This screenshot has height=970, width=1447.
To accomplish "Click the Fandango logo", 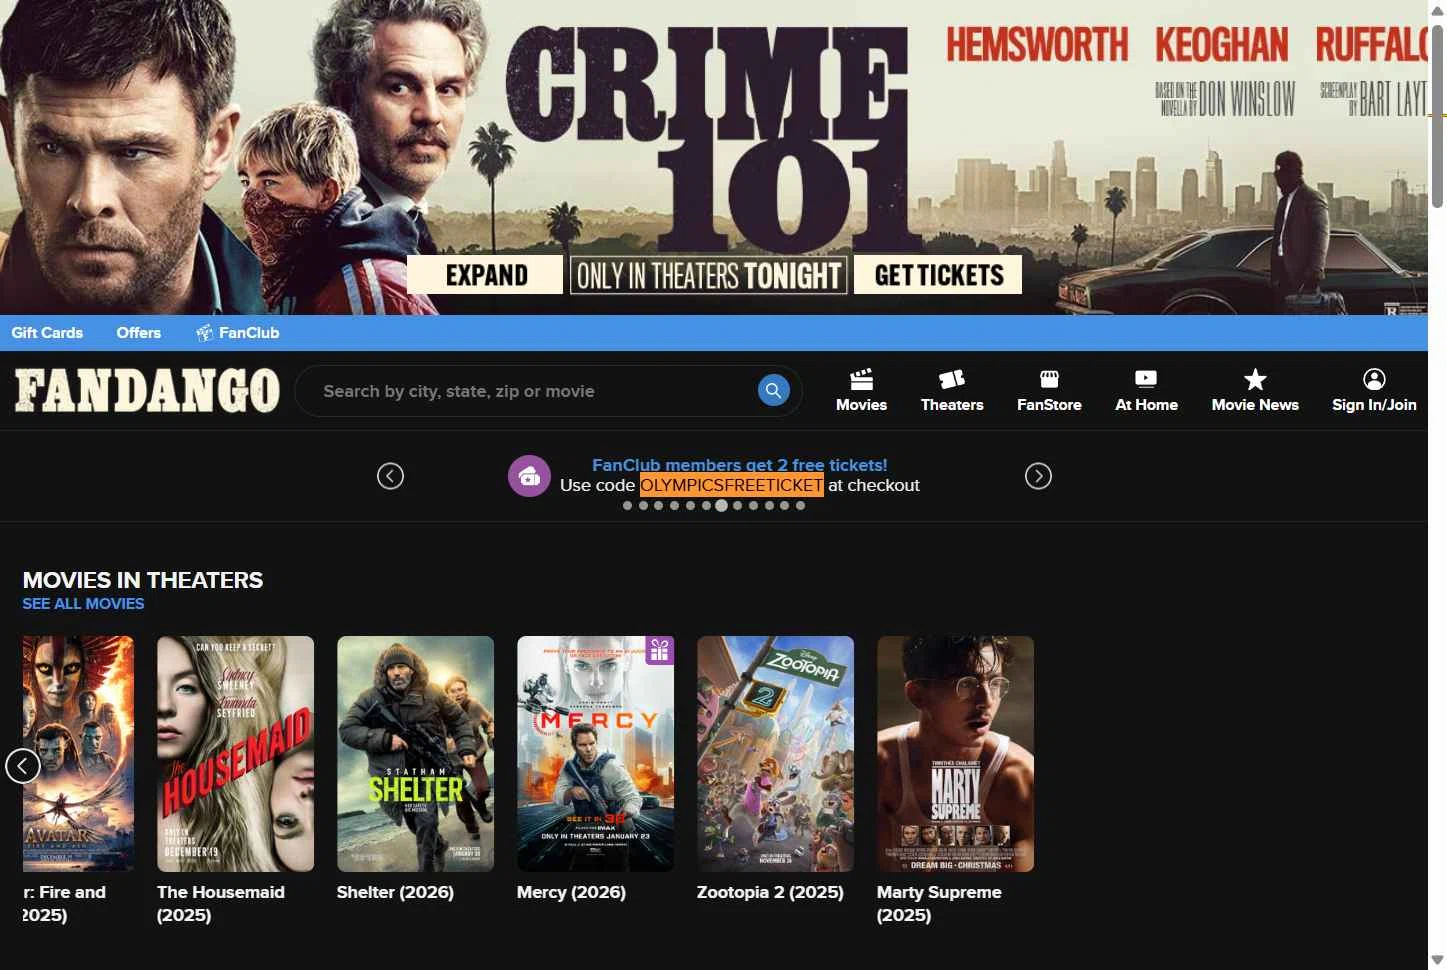I will point(147,390).
